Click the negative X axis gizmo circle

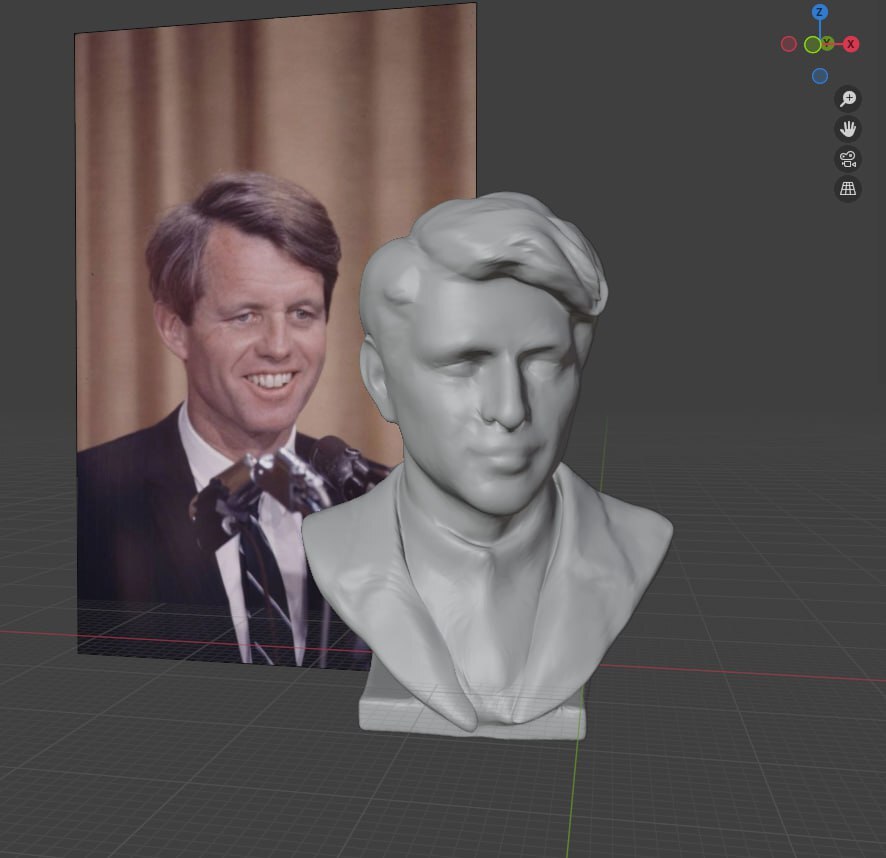[788, 44]
